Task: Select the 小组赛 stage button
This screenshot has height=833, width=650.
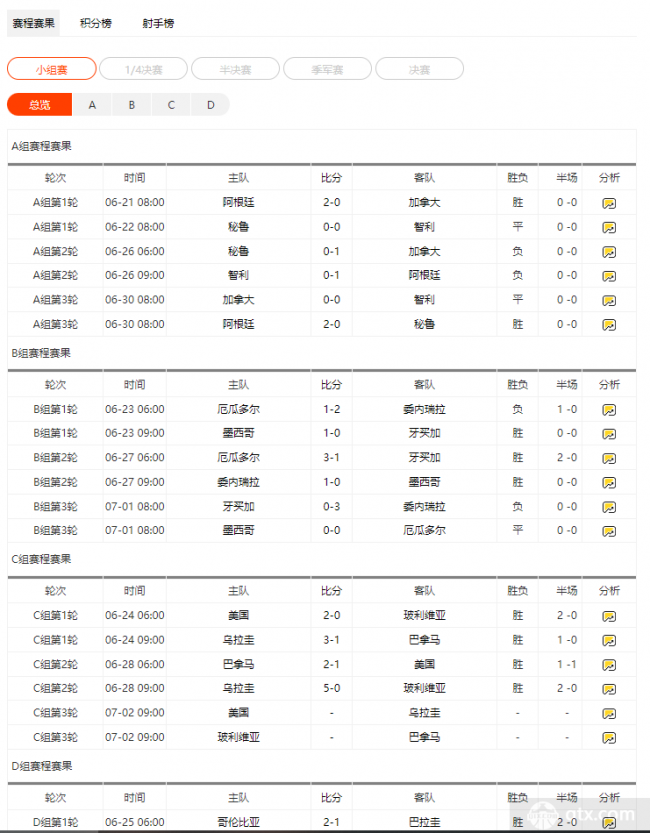Action: (x=52, y=69)
